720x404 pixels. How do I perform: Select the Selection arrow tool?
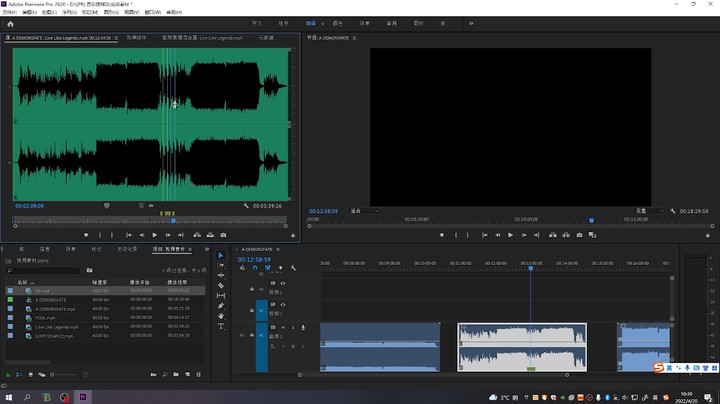[221, 255]
